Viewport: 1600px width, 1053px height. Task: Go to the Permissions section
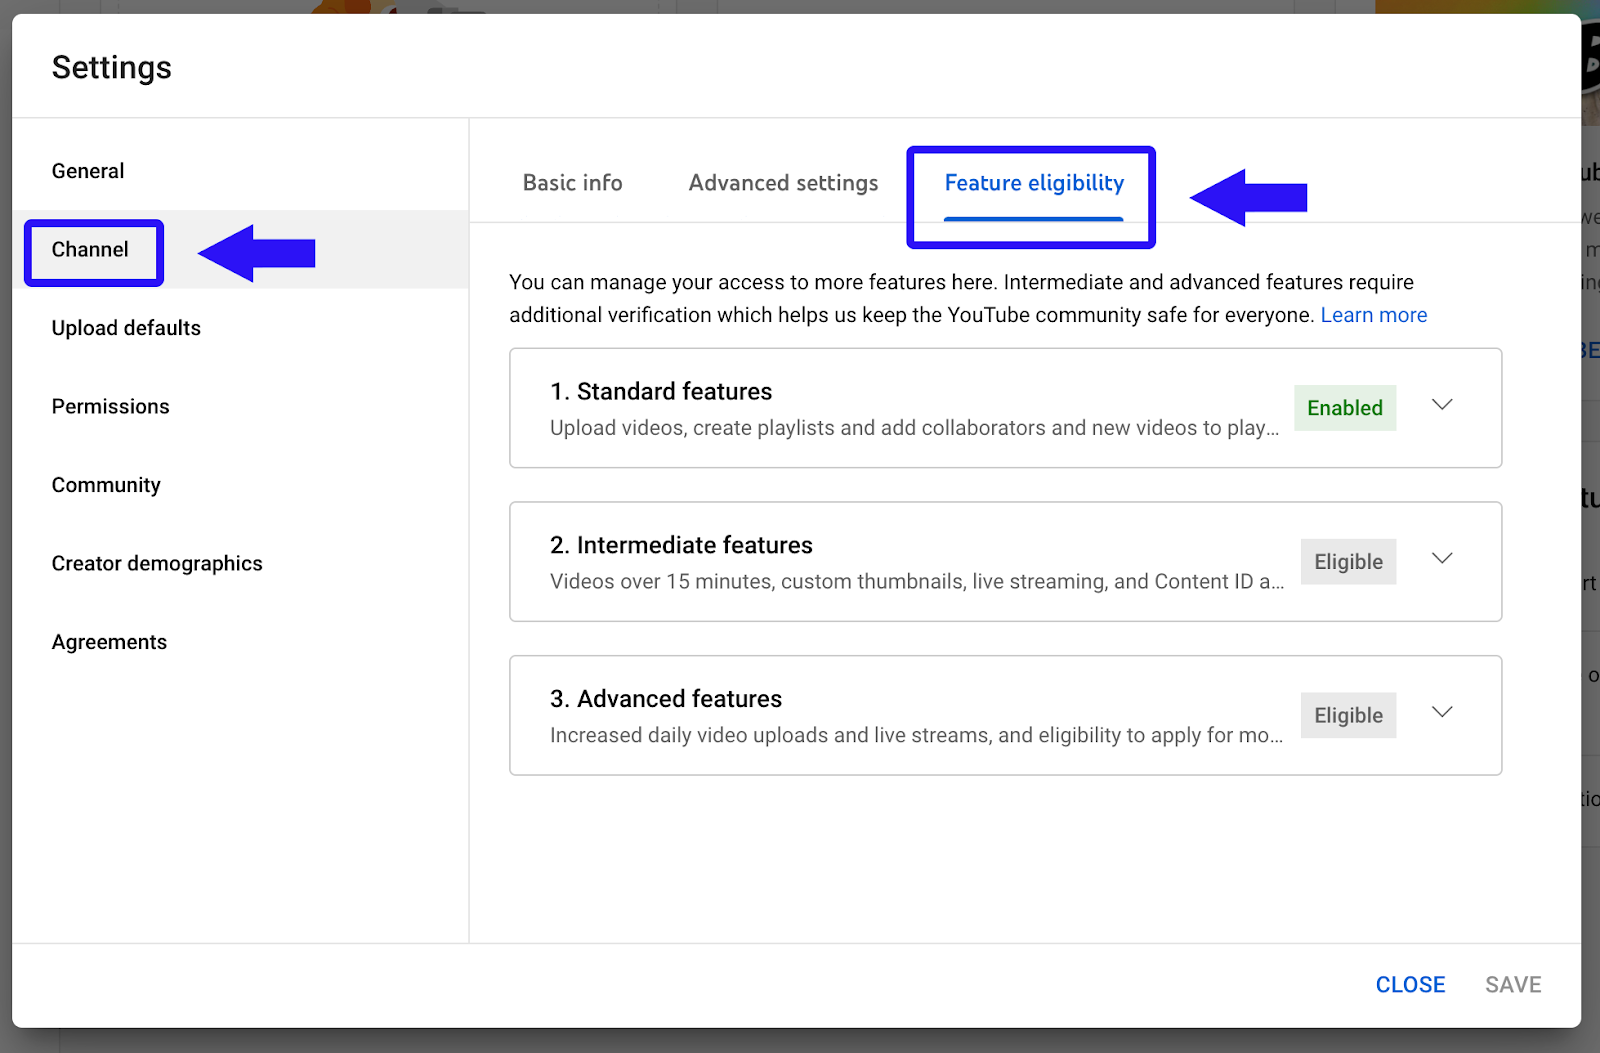point(110,406)
